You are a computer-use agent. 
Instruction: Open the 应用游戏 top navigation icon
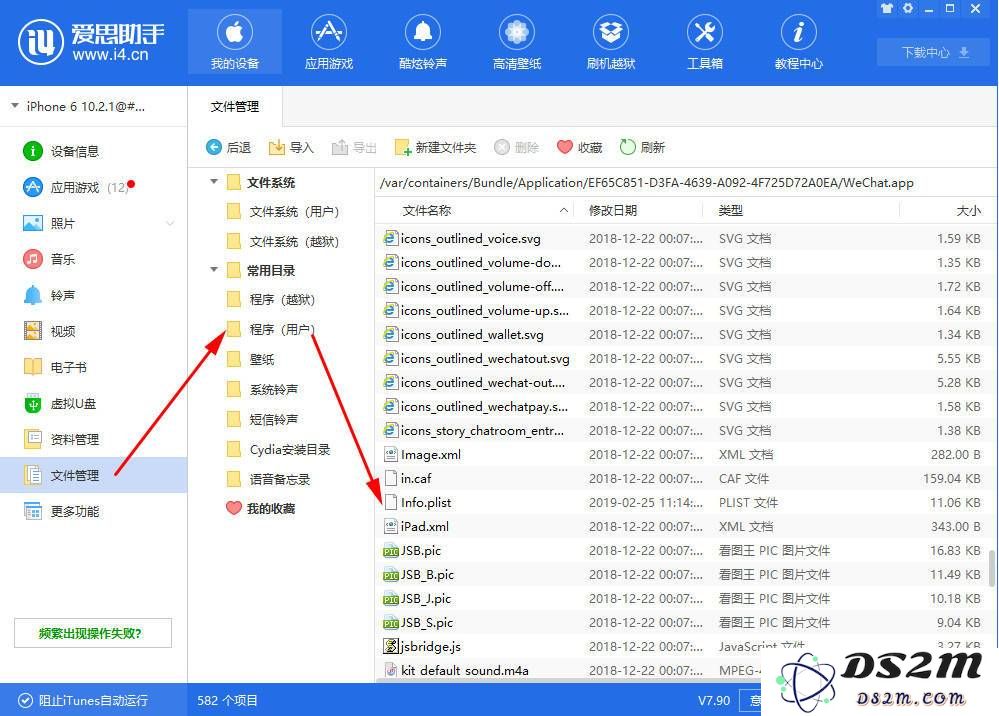tap(329, 42)
